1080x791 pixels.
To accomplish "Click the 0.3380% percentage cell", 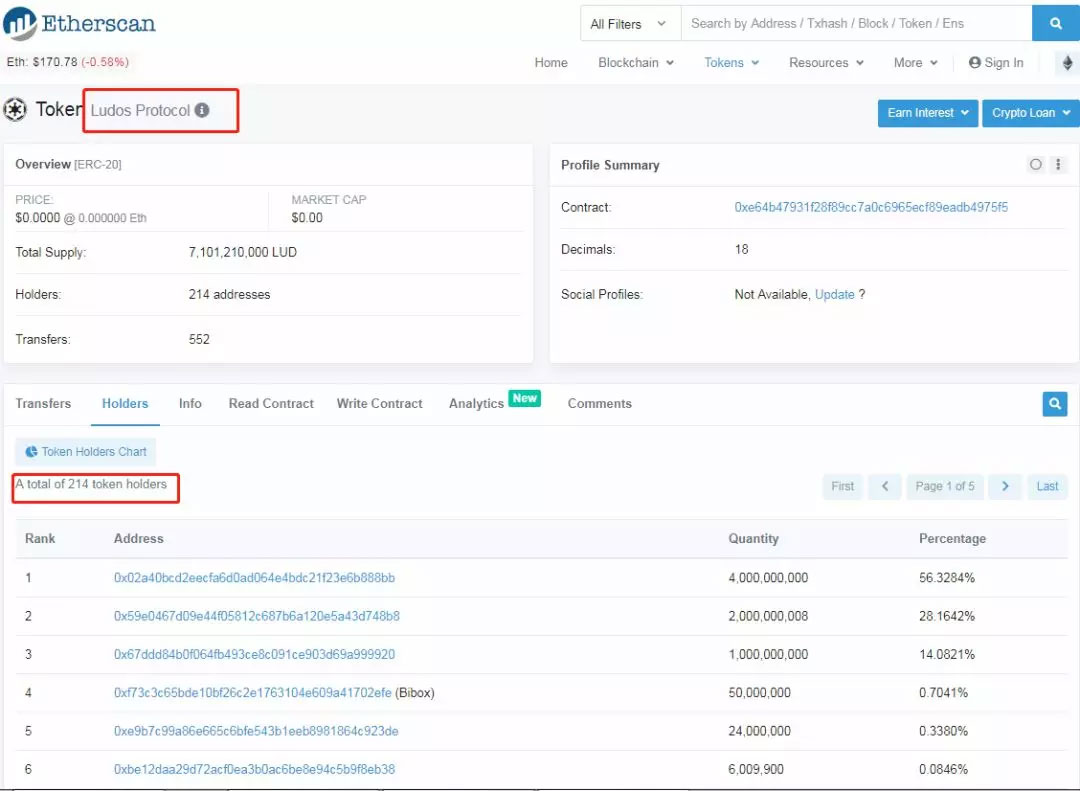I will [x=944, y=731].
